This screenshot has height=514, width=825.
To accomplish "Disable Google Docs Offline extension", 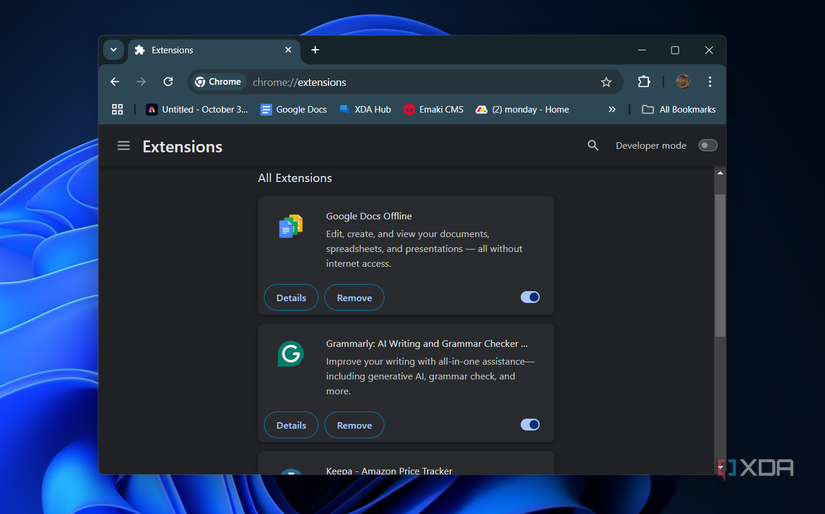I will [x=530, y=297].
